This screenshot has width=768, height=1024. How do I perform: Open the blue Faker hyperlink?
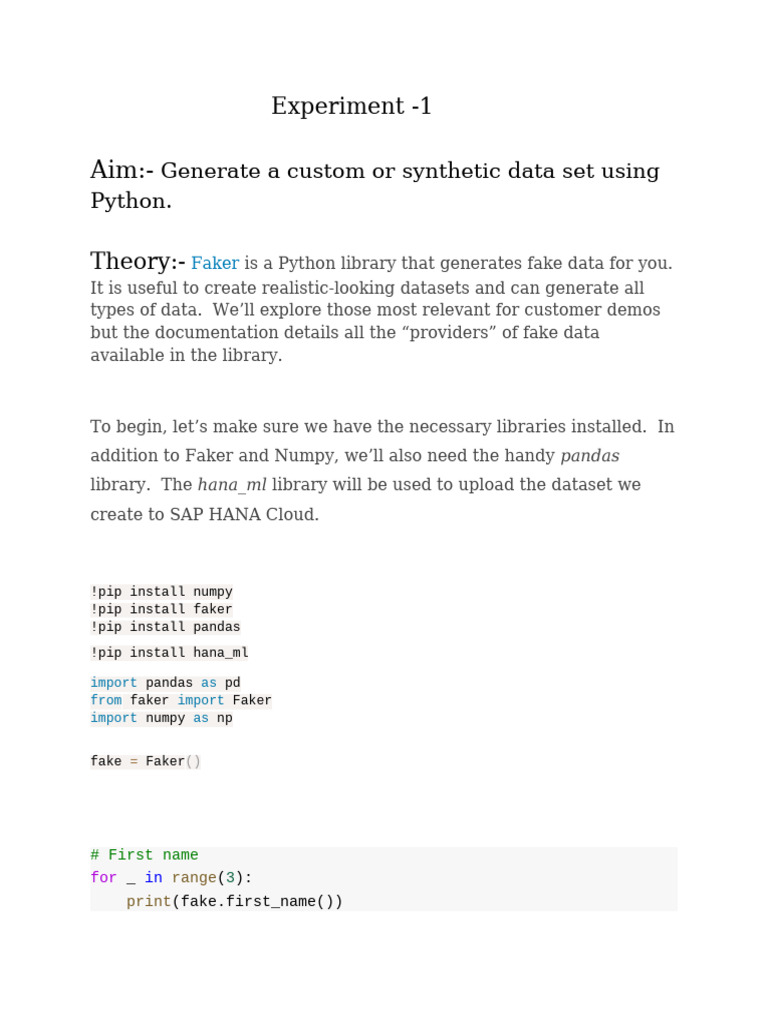[x=215, y=264]
